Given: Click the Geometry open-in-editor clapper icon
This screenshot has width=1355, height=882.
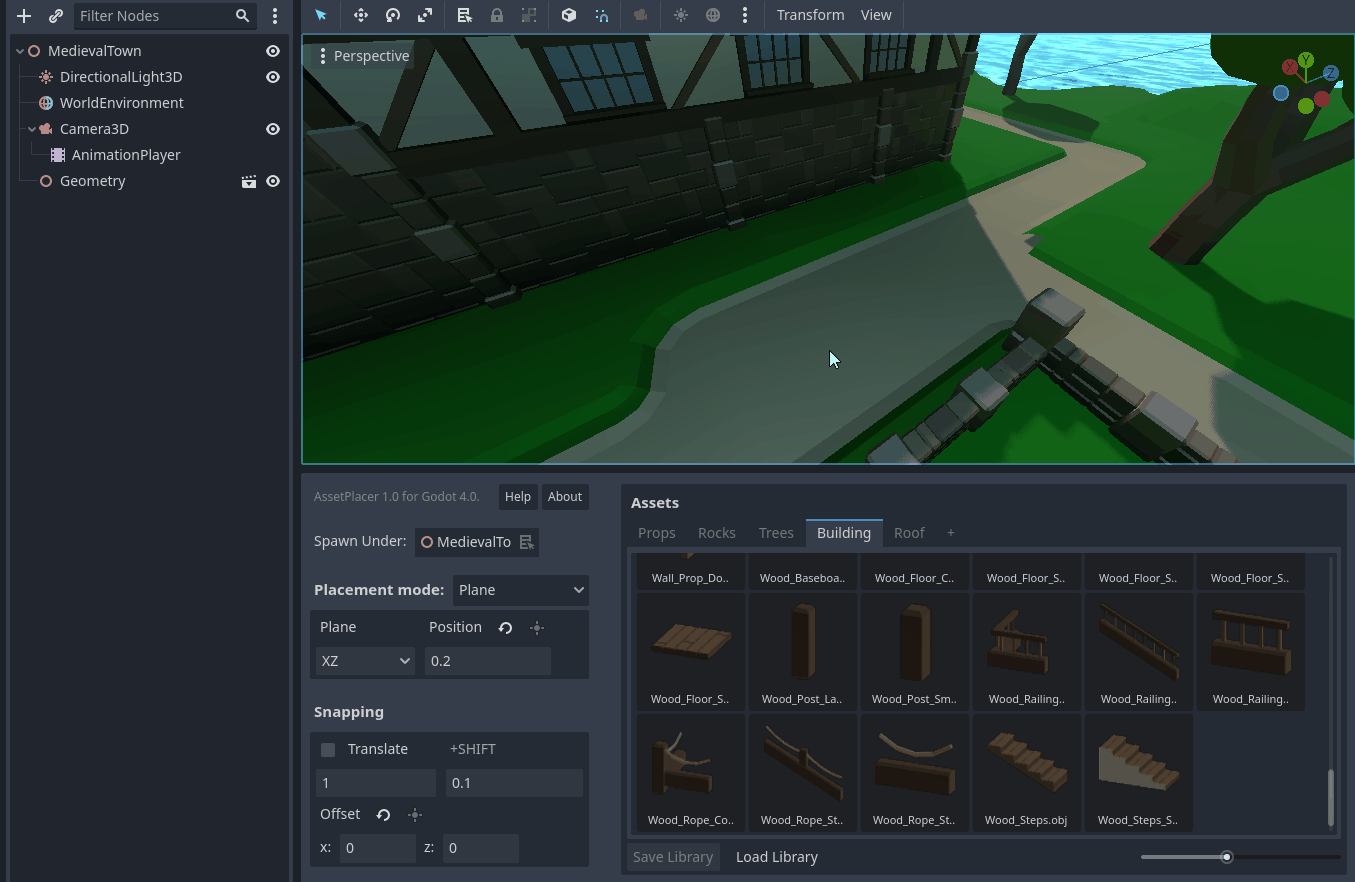Looking at the screenshot, I should tap(249, 181).
